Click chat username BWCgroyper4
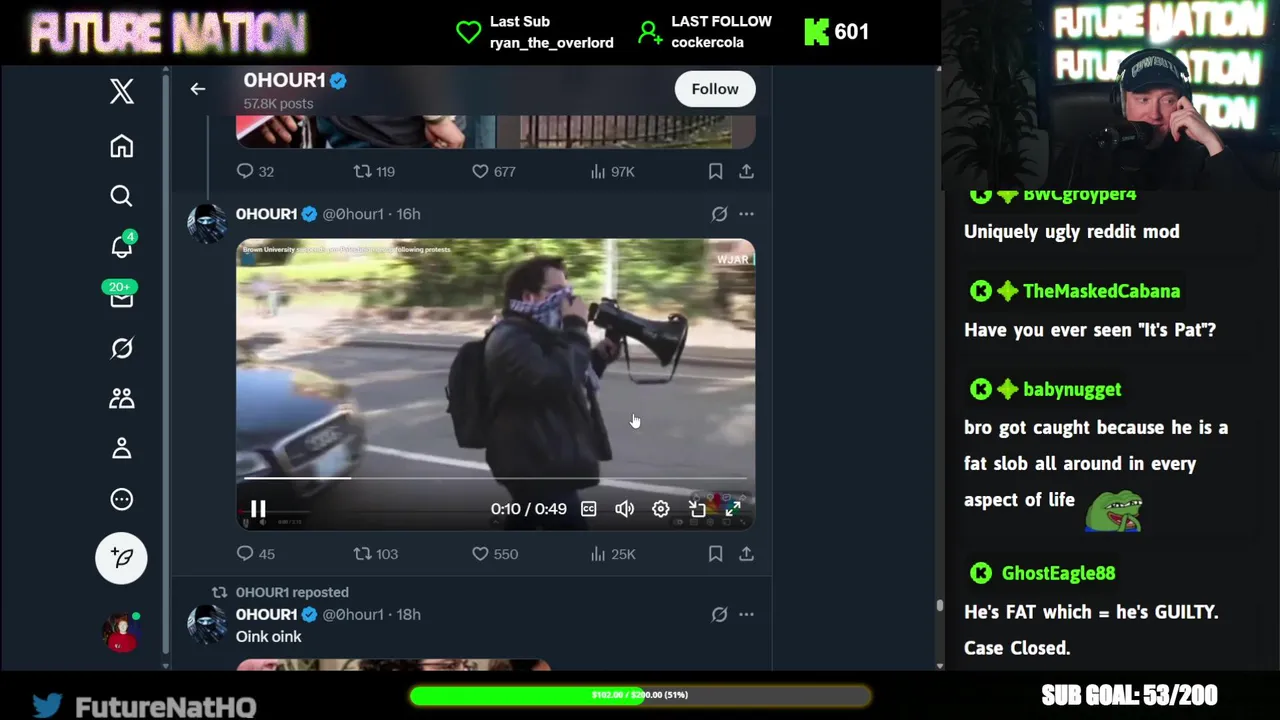Image resolution: width=1280 pixels, height=720 pixels. click(1079, 195)
